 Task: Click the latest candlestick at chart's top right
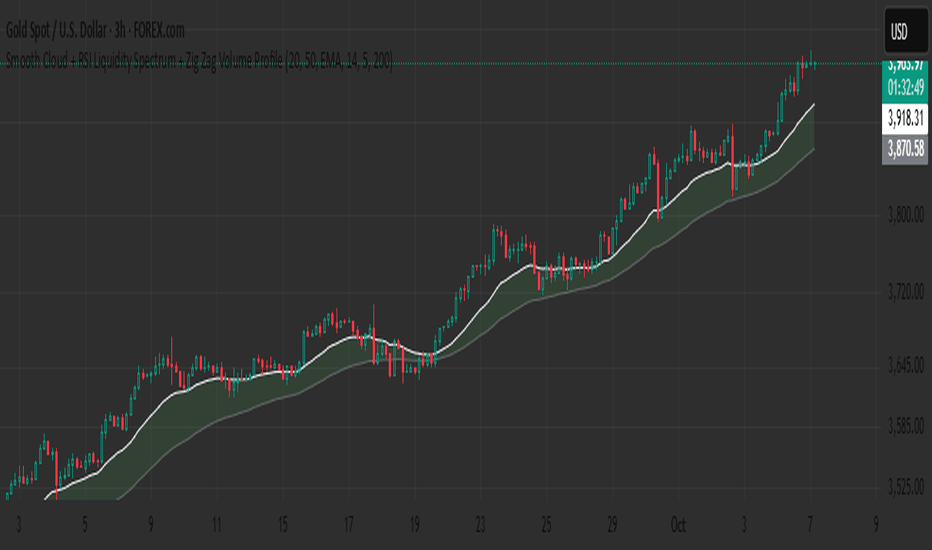[814, 64]
